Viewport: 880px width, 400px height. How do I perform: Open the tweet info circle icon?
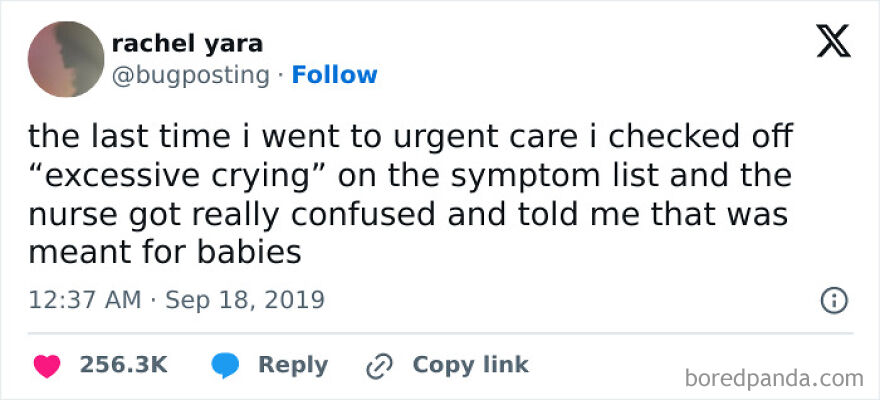coord(834,299)
